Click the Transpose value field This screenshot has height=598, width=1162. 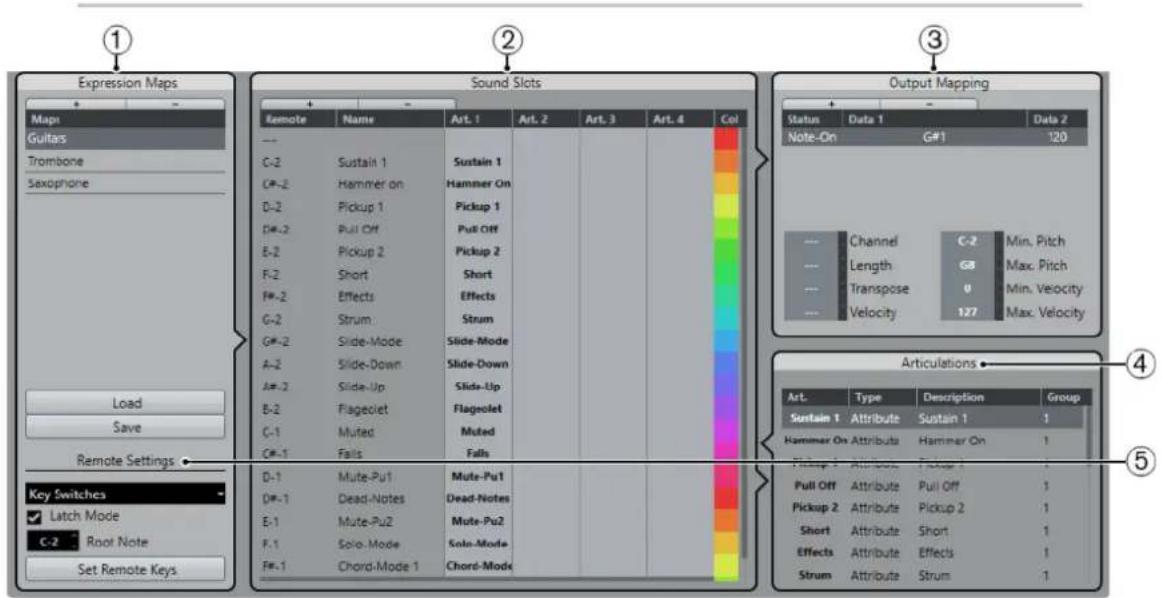(812, 288)
